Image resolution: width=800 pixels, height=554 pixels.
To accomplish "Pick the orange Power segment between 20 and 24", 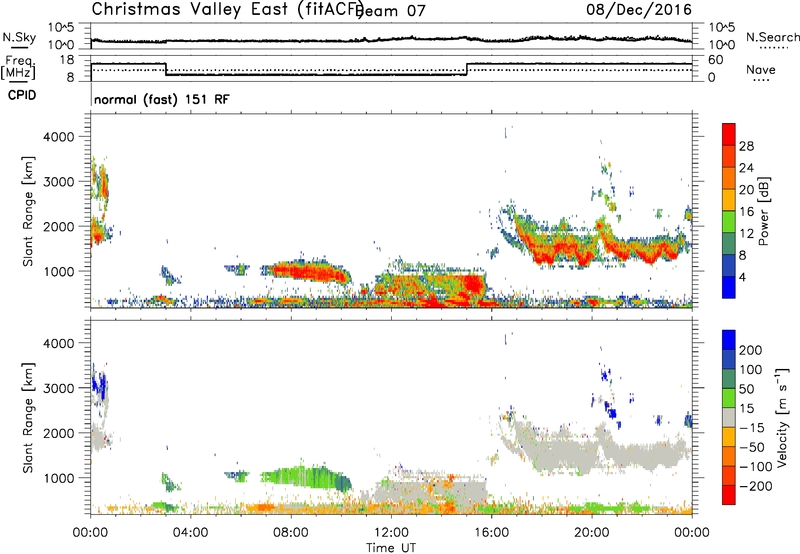I will 729,178.
